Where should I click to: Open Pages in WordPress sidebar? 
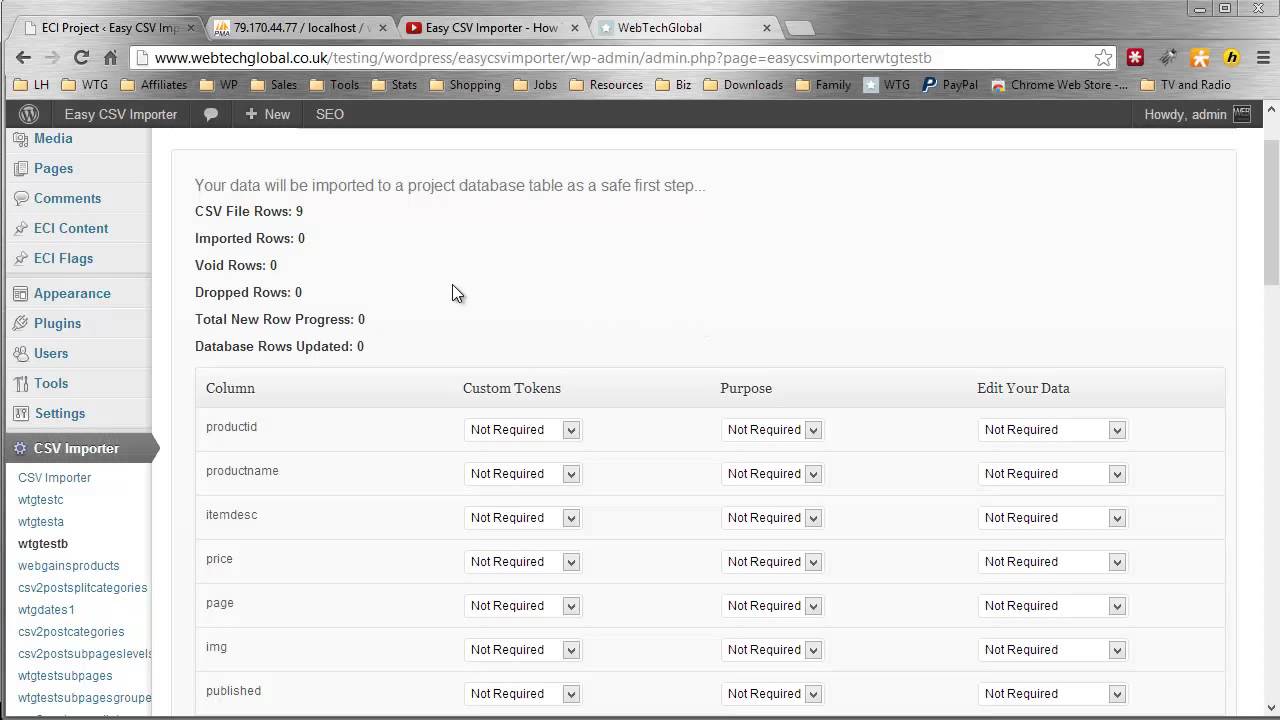[x=53, y=168]
